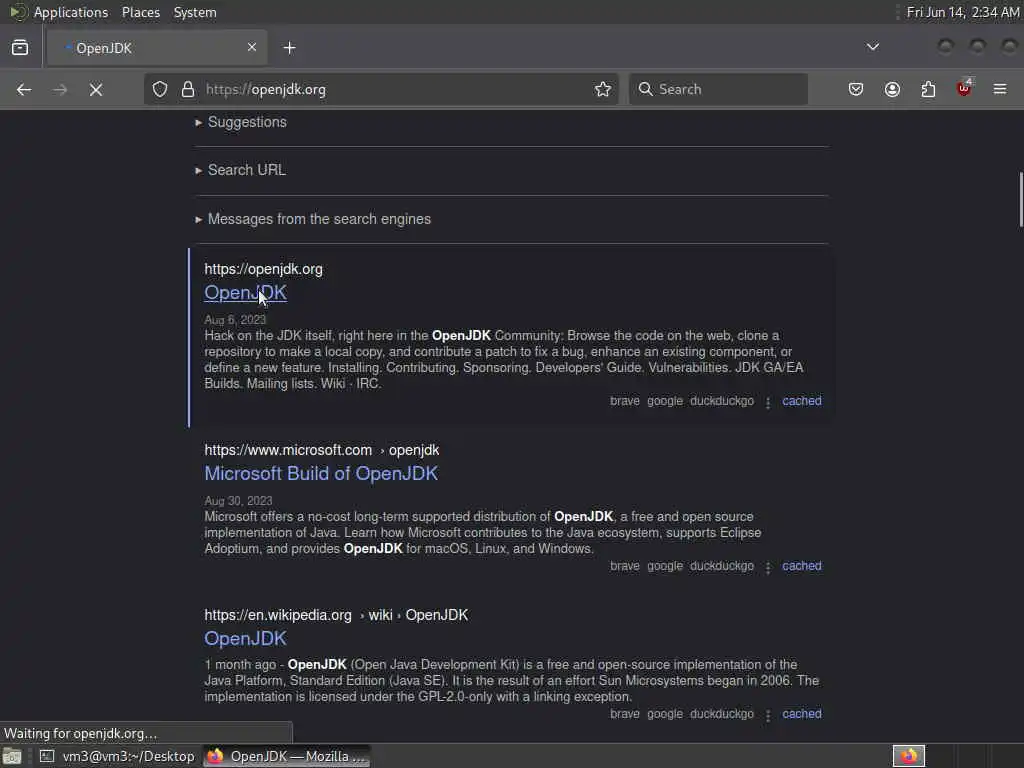Open a new tab with plus button
The image size is (1024, 768).
289,48
